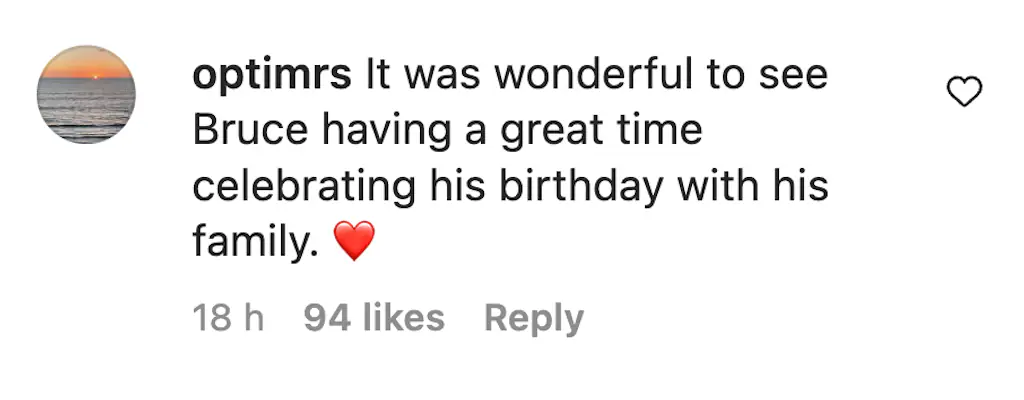The height and width of the screenshot is (400, 1024).
Task: Click the comment text line starting with celebrating
Action: (x=510, y=186)
